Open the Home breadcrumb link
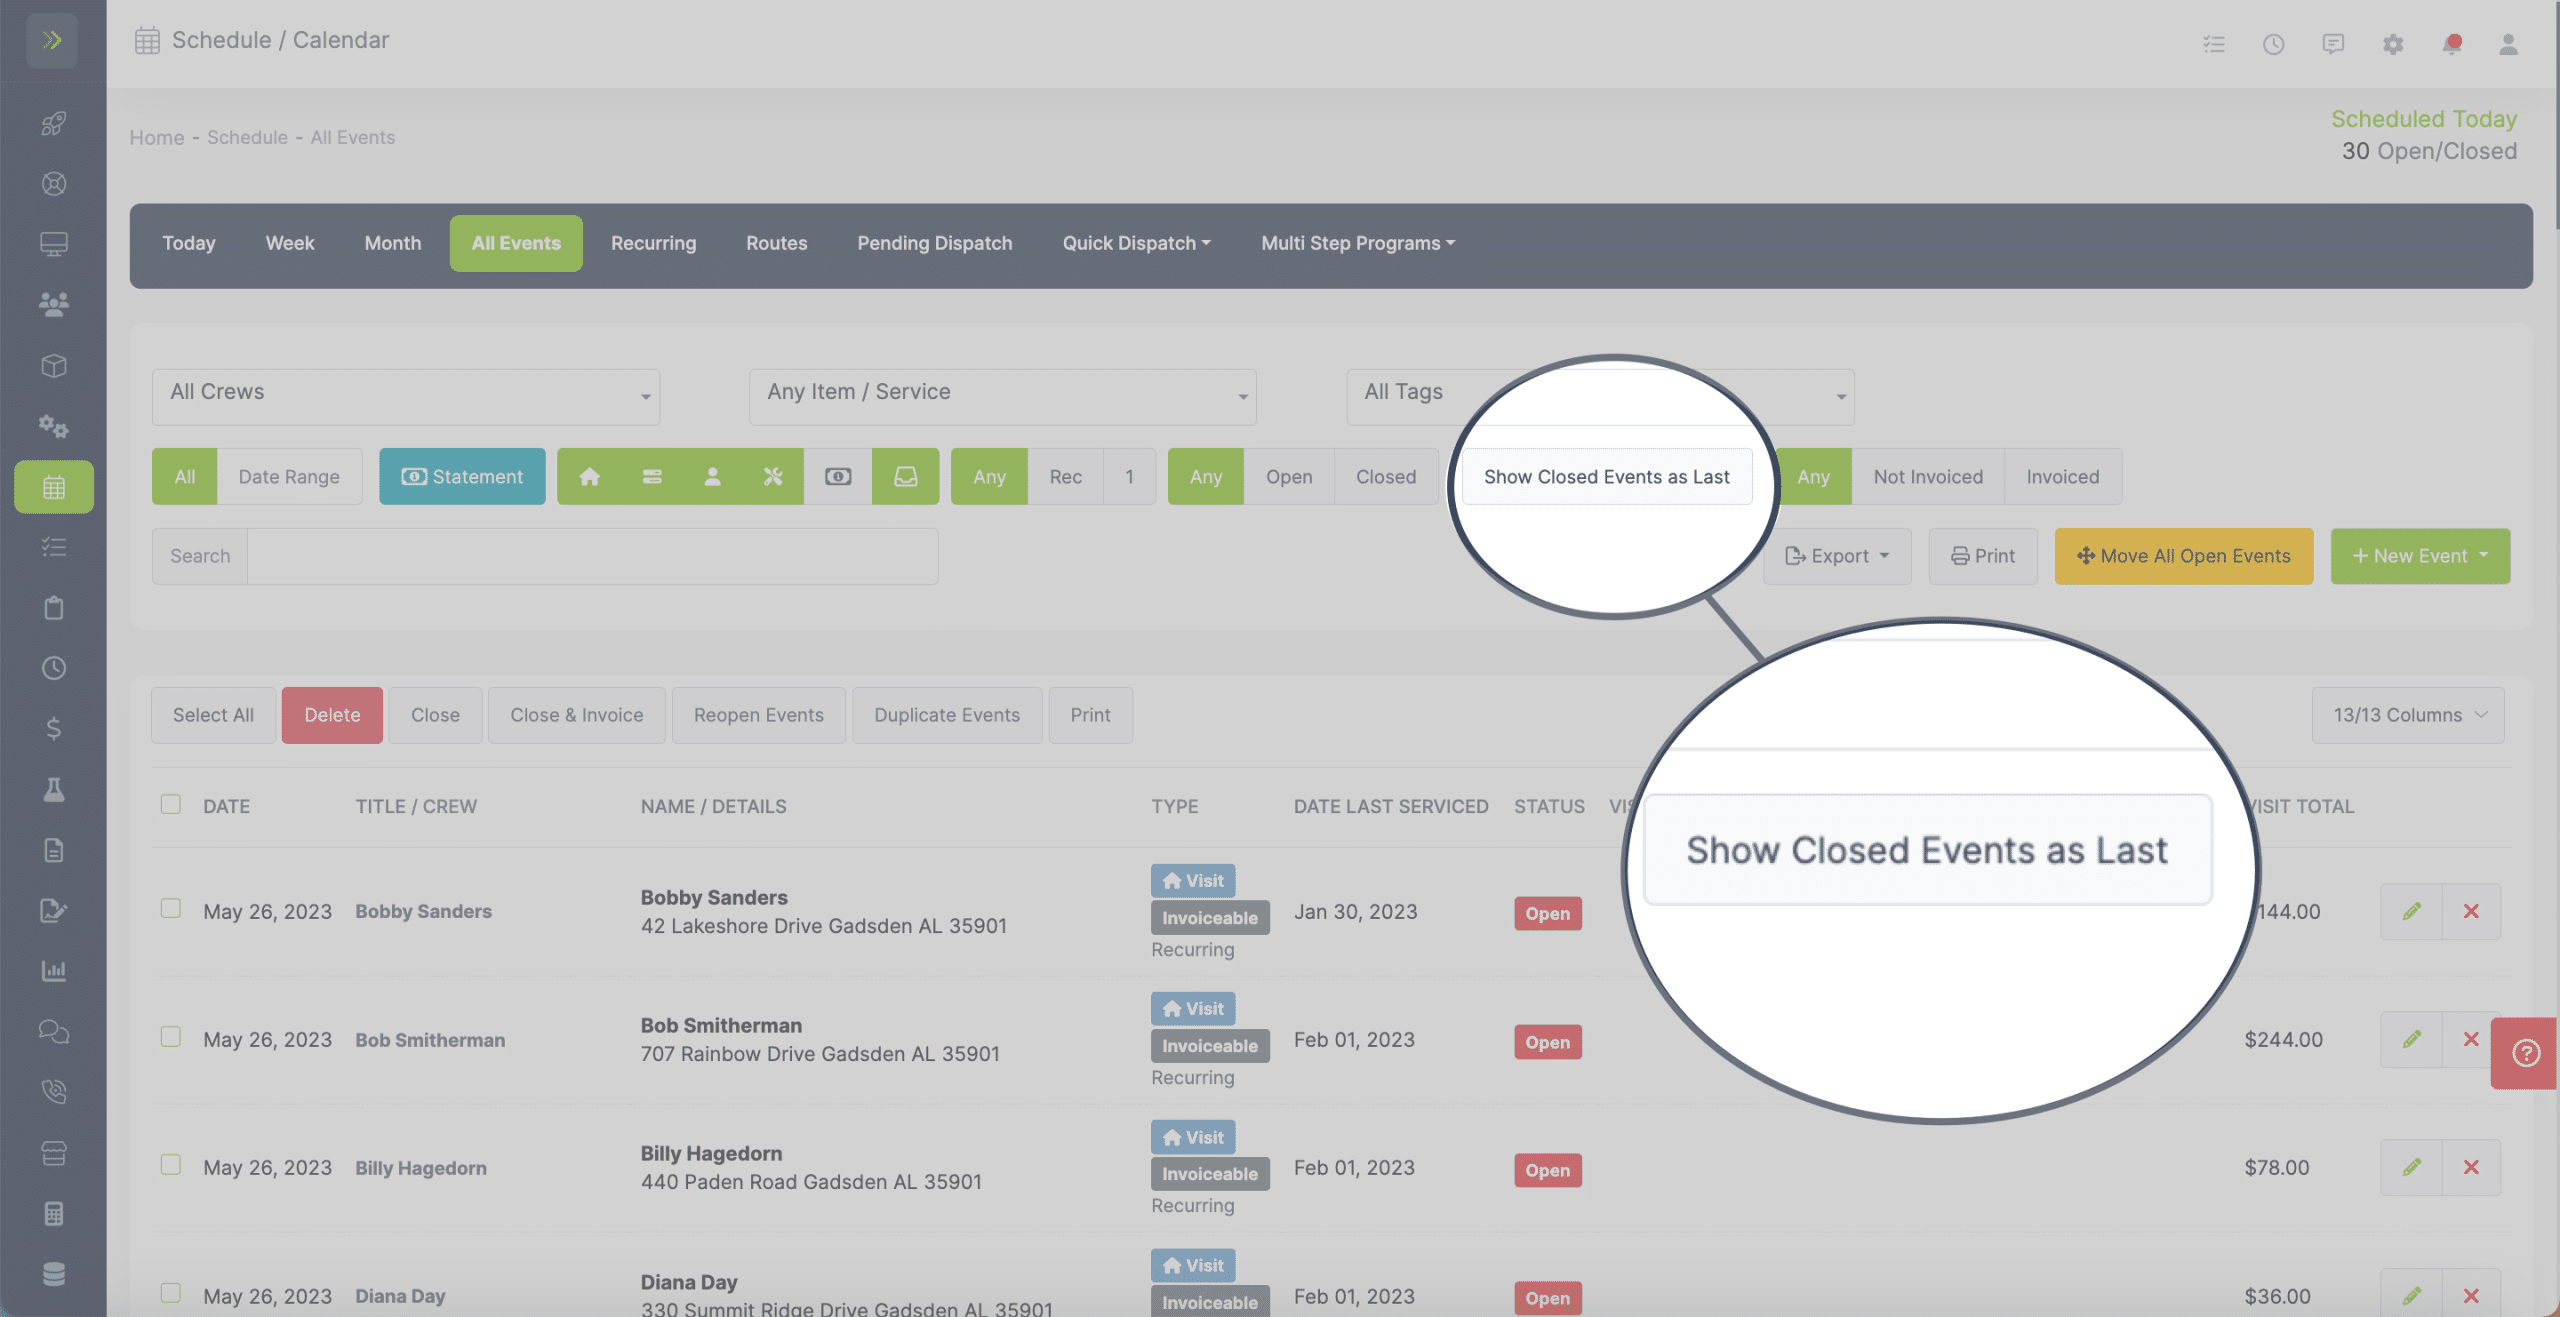 [x=157, y=137]
